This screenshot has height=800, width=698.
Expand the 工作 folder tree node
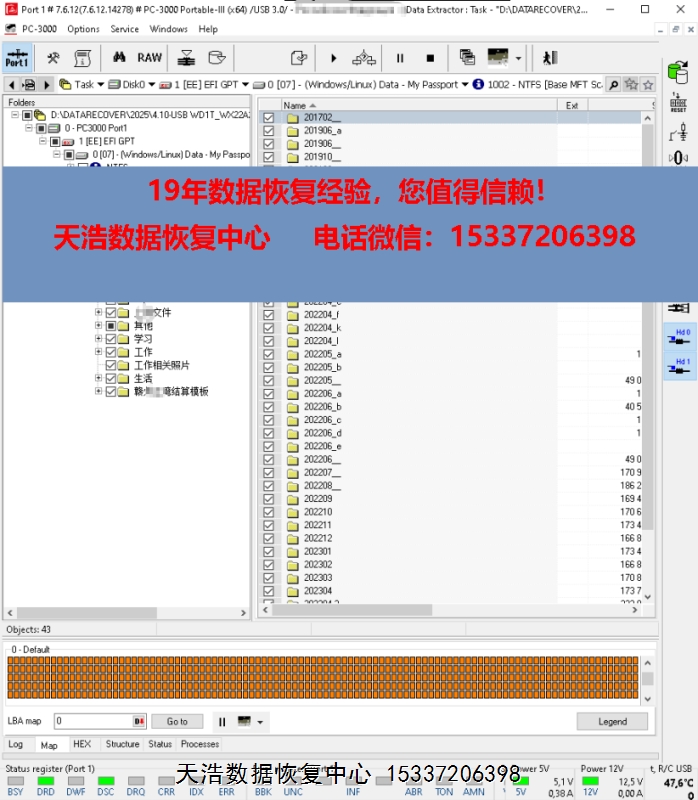point(98,352)
